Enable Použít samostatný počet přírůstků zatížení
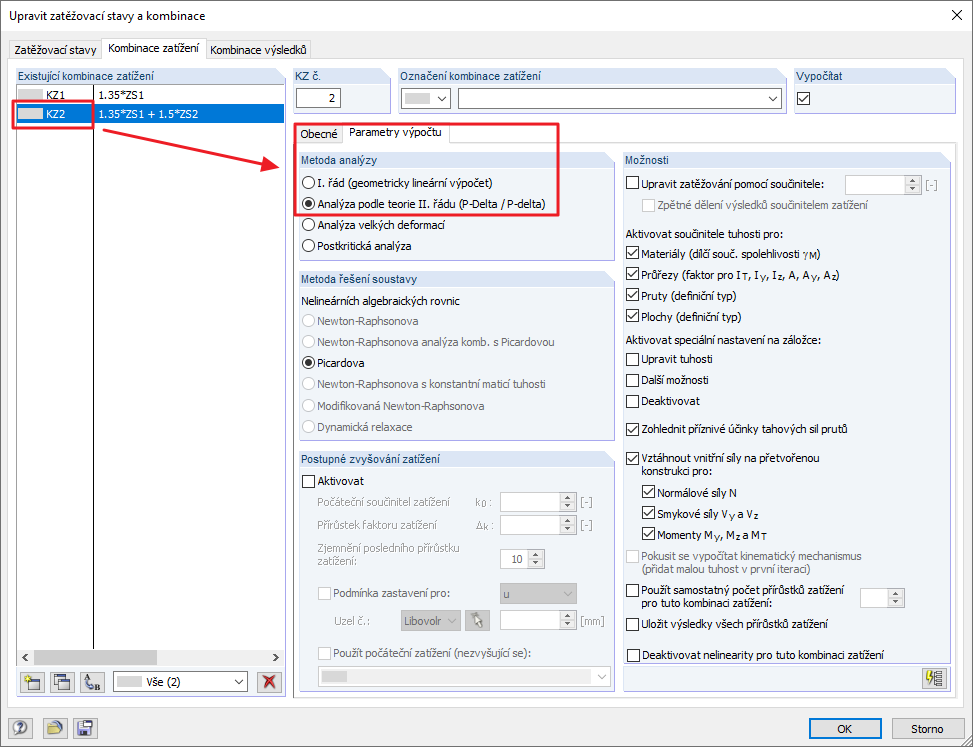Image resolution: width=973 pixels, height=747 pixels. click(x=632, y=590)
